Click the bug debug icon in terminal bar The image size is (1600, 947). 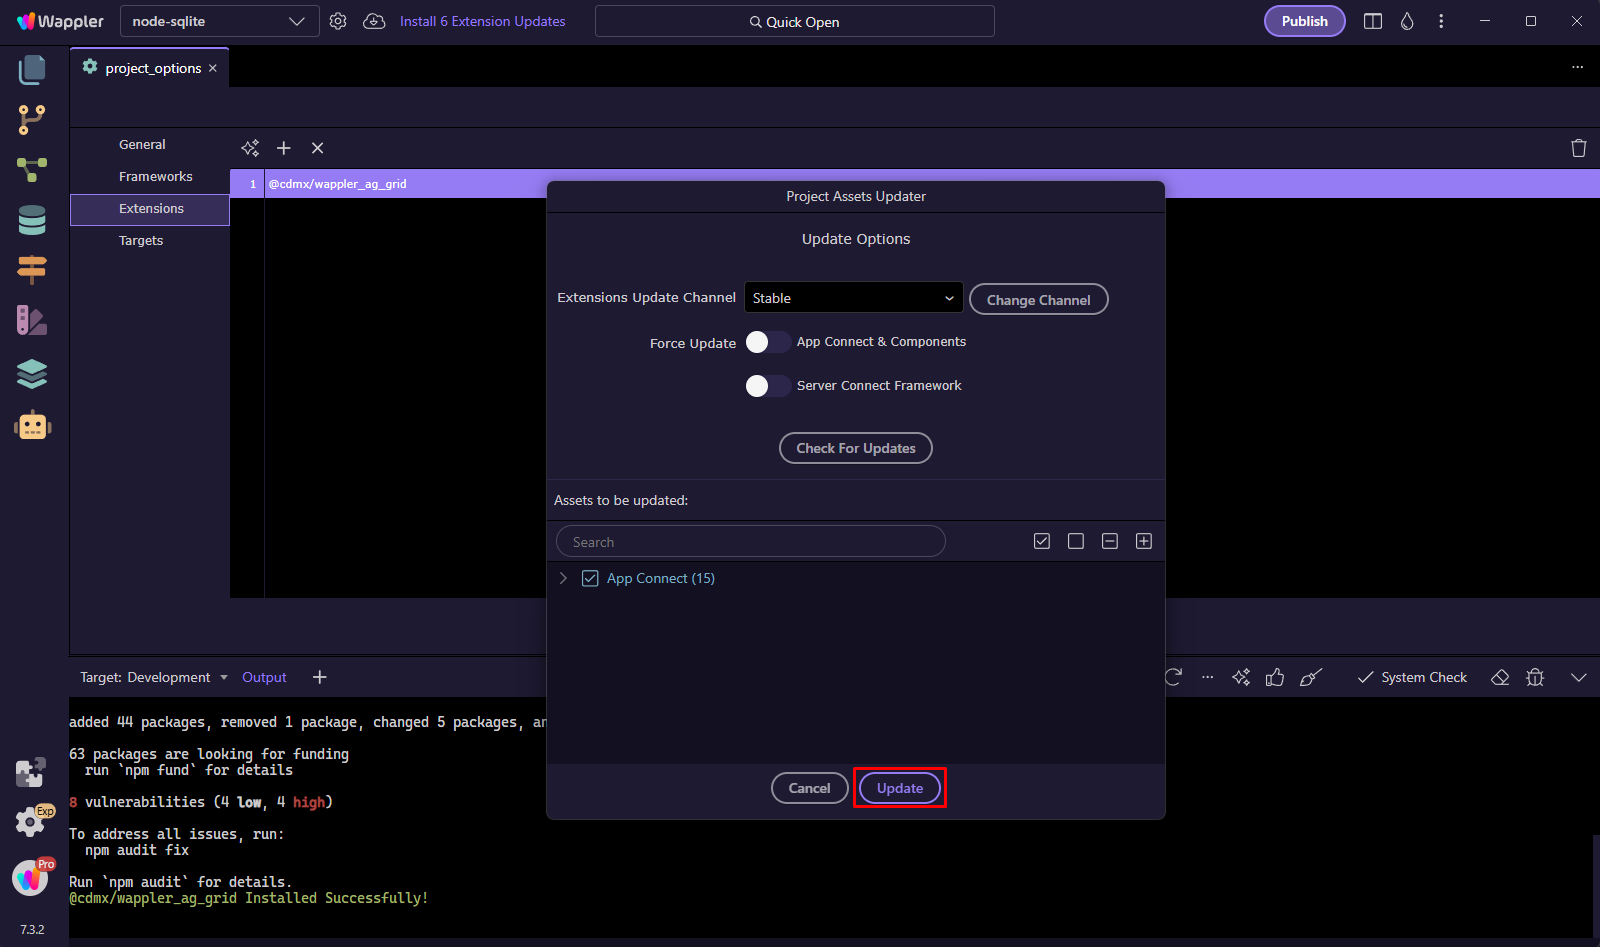pos(1535,678)
